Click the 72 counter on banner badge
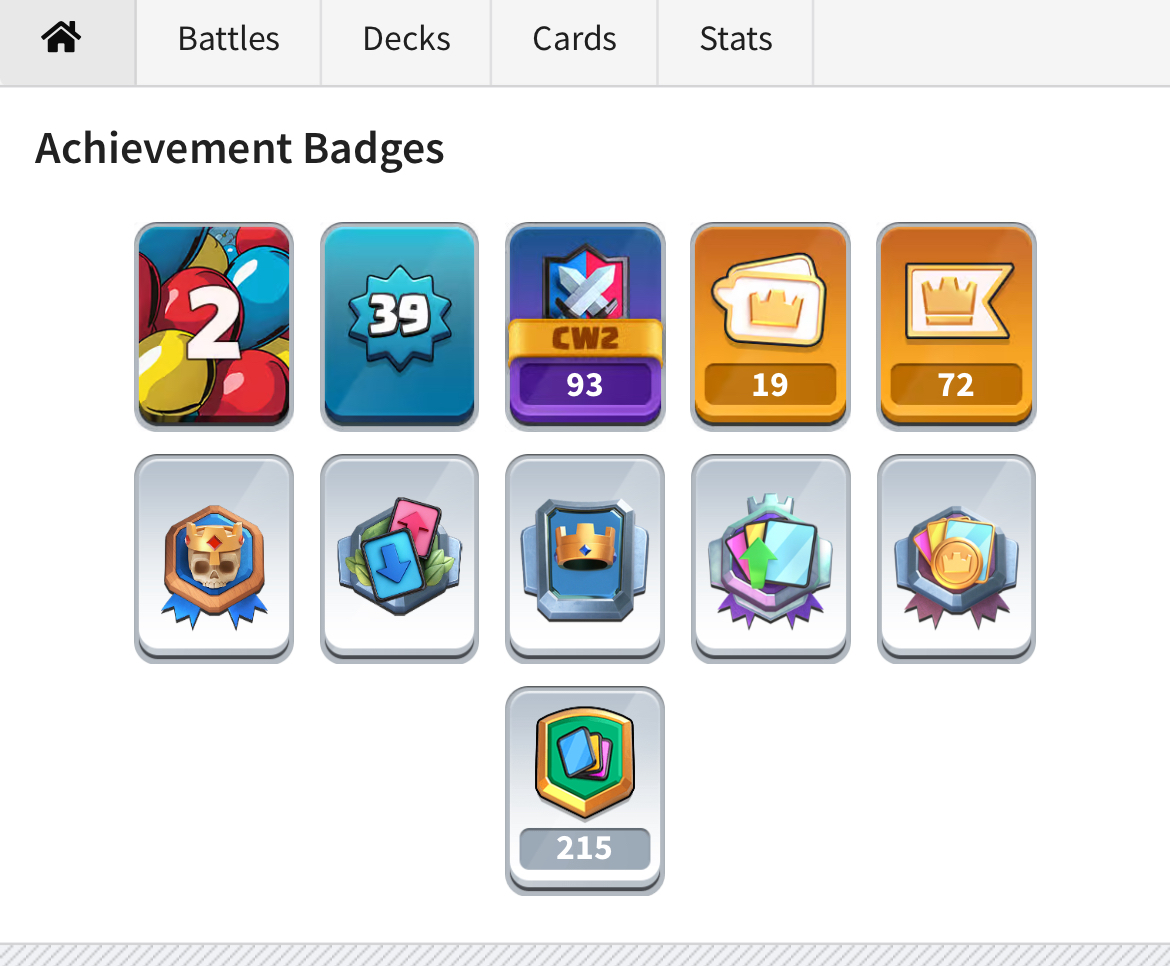Viewport: 1170px width, 966px height. coord(956,385)
